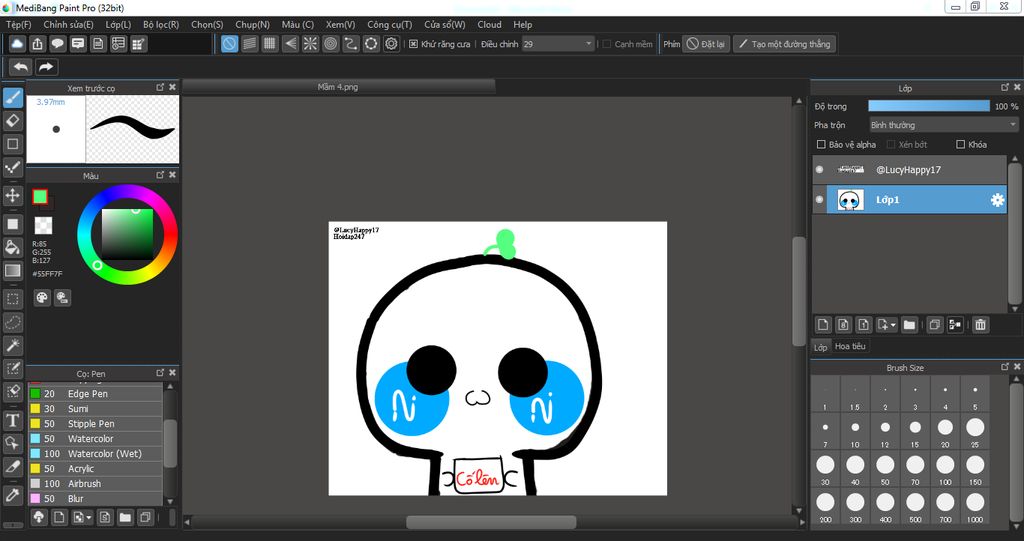This screenshot has height=541, width=1024.
Task: Adjust the Độ trong opacity slider
Action: tap(929, 106)
